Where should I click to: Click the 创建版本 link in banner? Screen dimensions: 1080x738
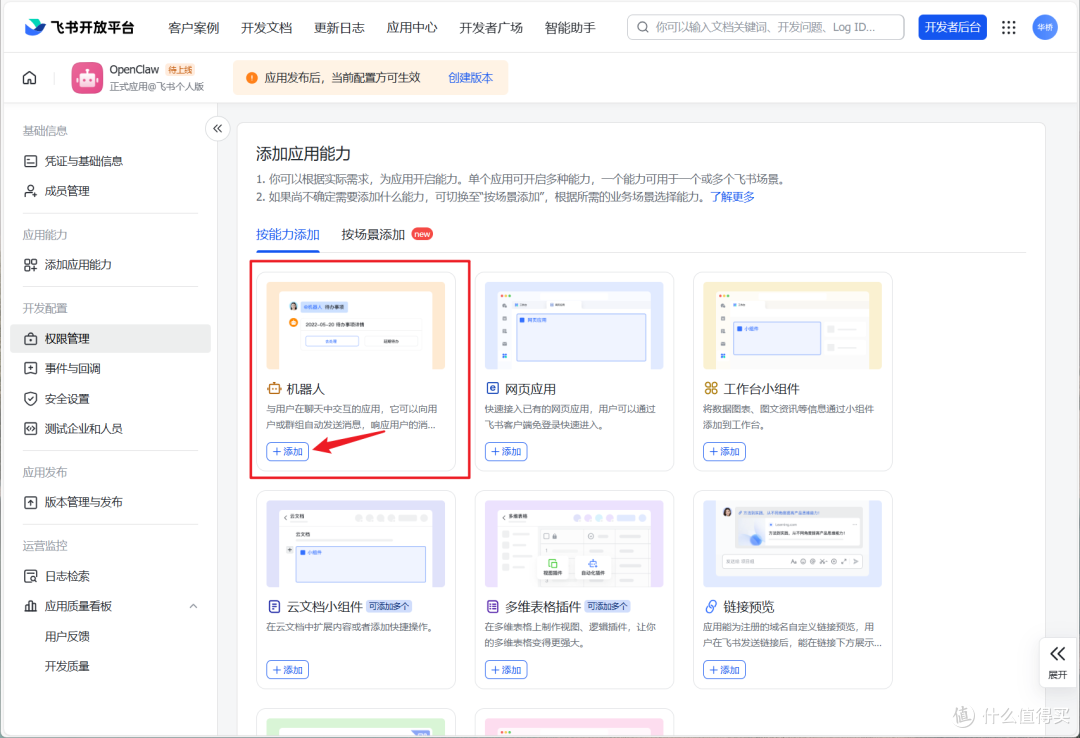click(470, 78)
